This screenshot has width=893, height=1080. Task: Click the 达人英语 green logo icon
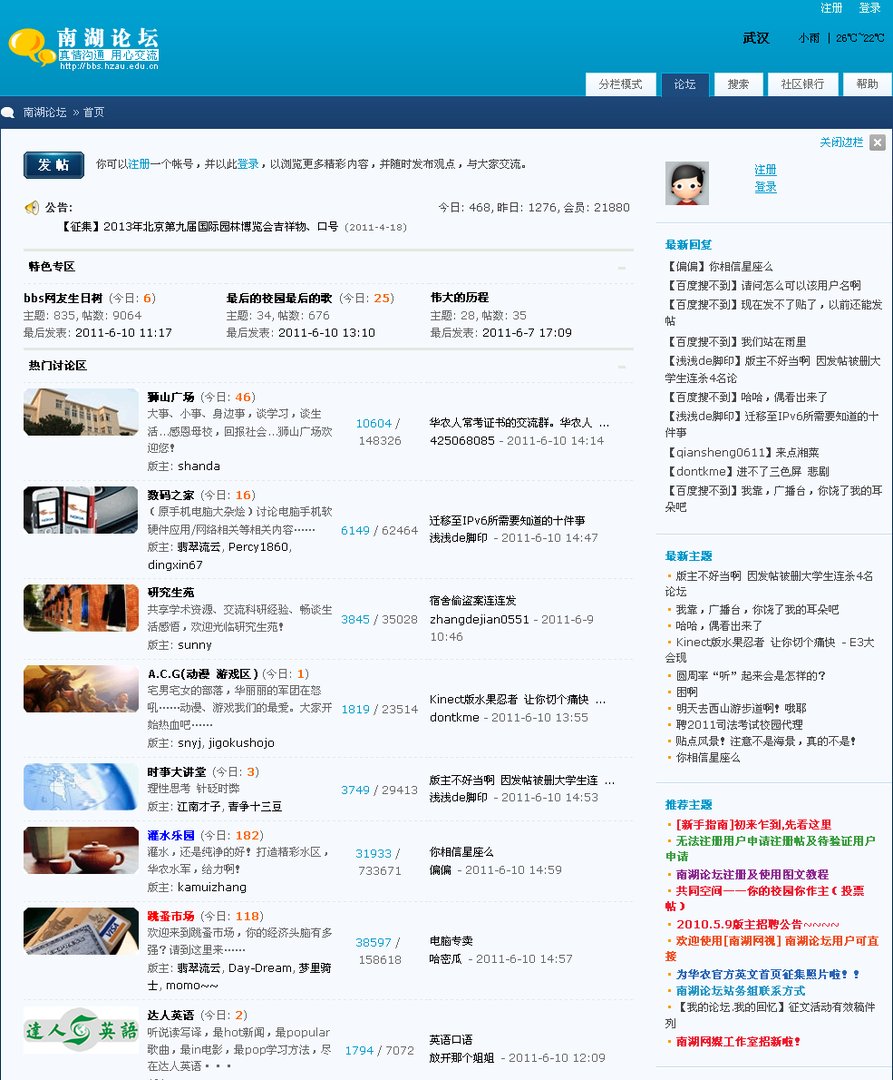point(80,1032)
